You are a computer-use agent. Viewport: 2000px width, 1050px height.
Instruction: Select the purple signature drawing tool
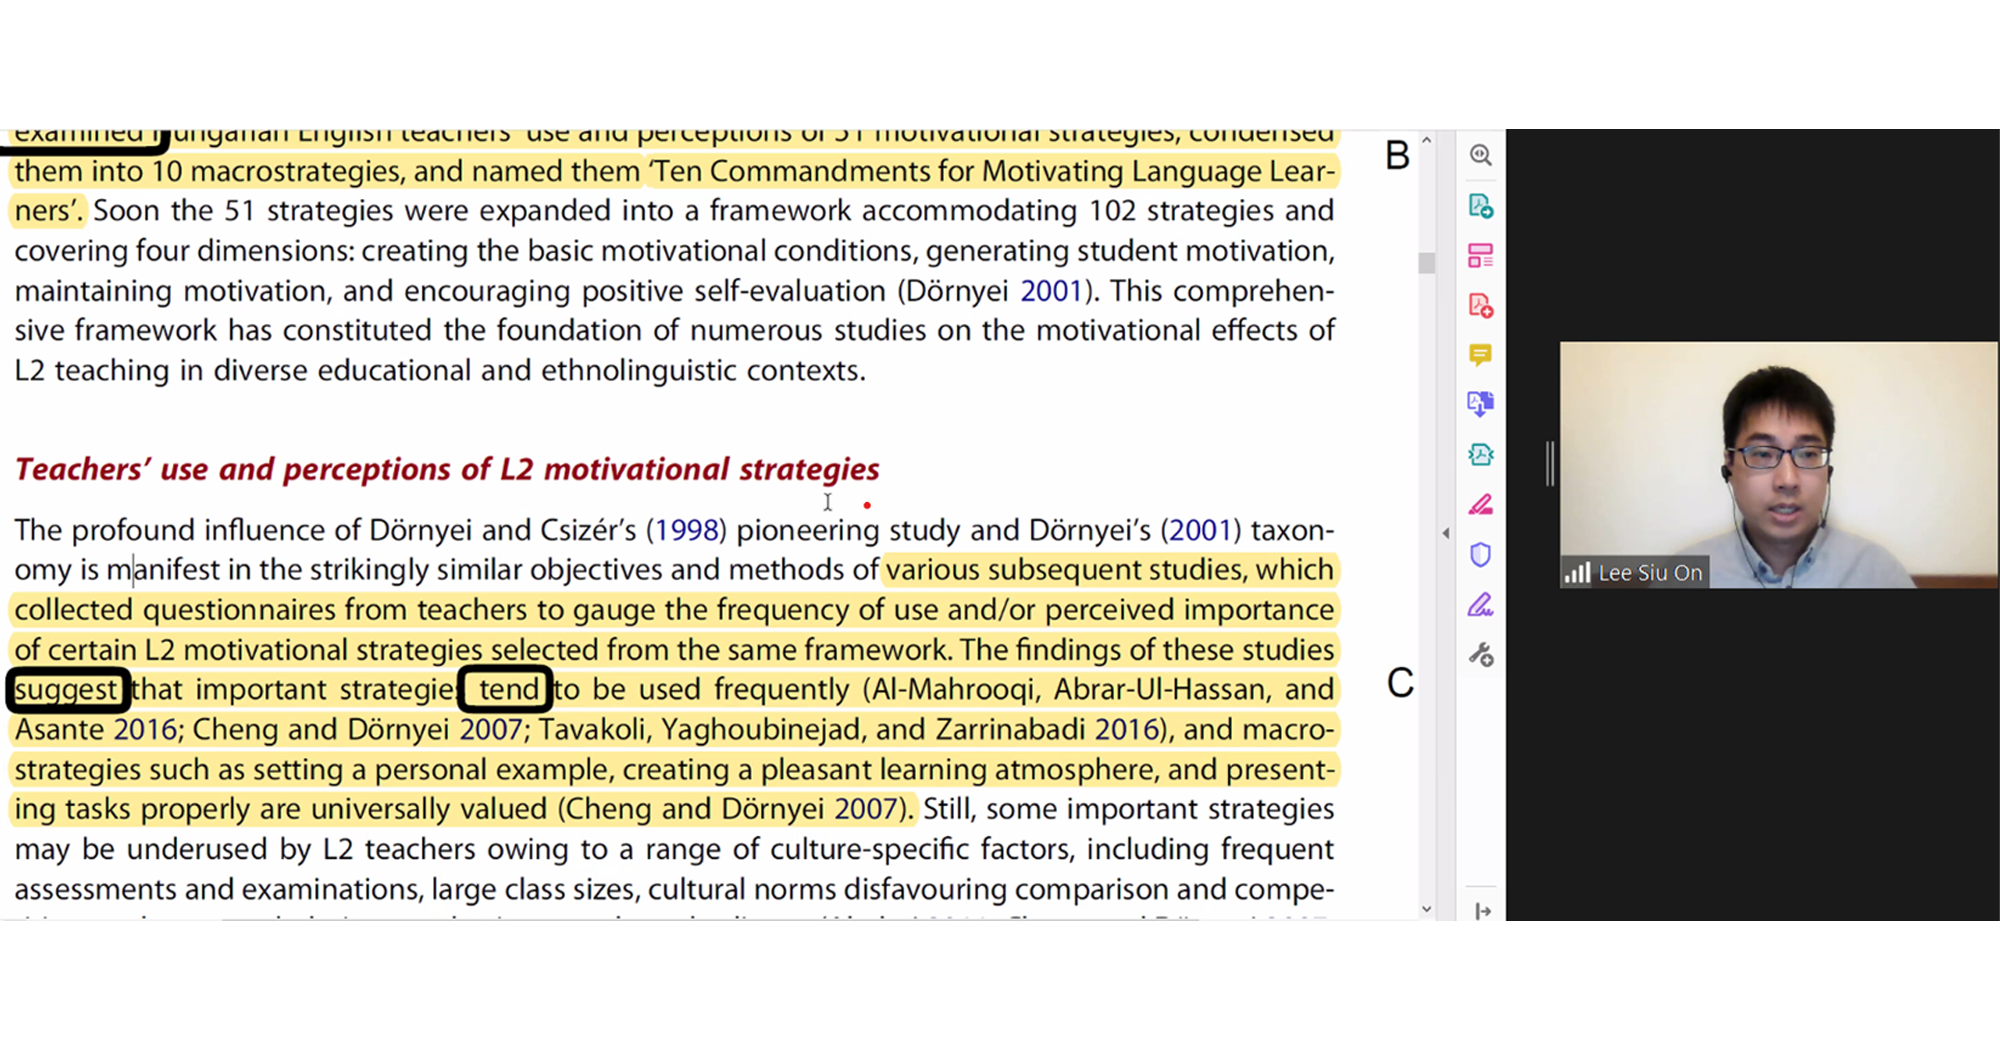(x=1481, y=605)
